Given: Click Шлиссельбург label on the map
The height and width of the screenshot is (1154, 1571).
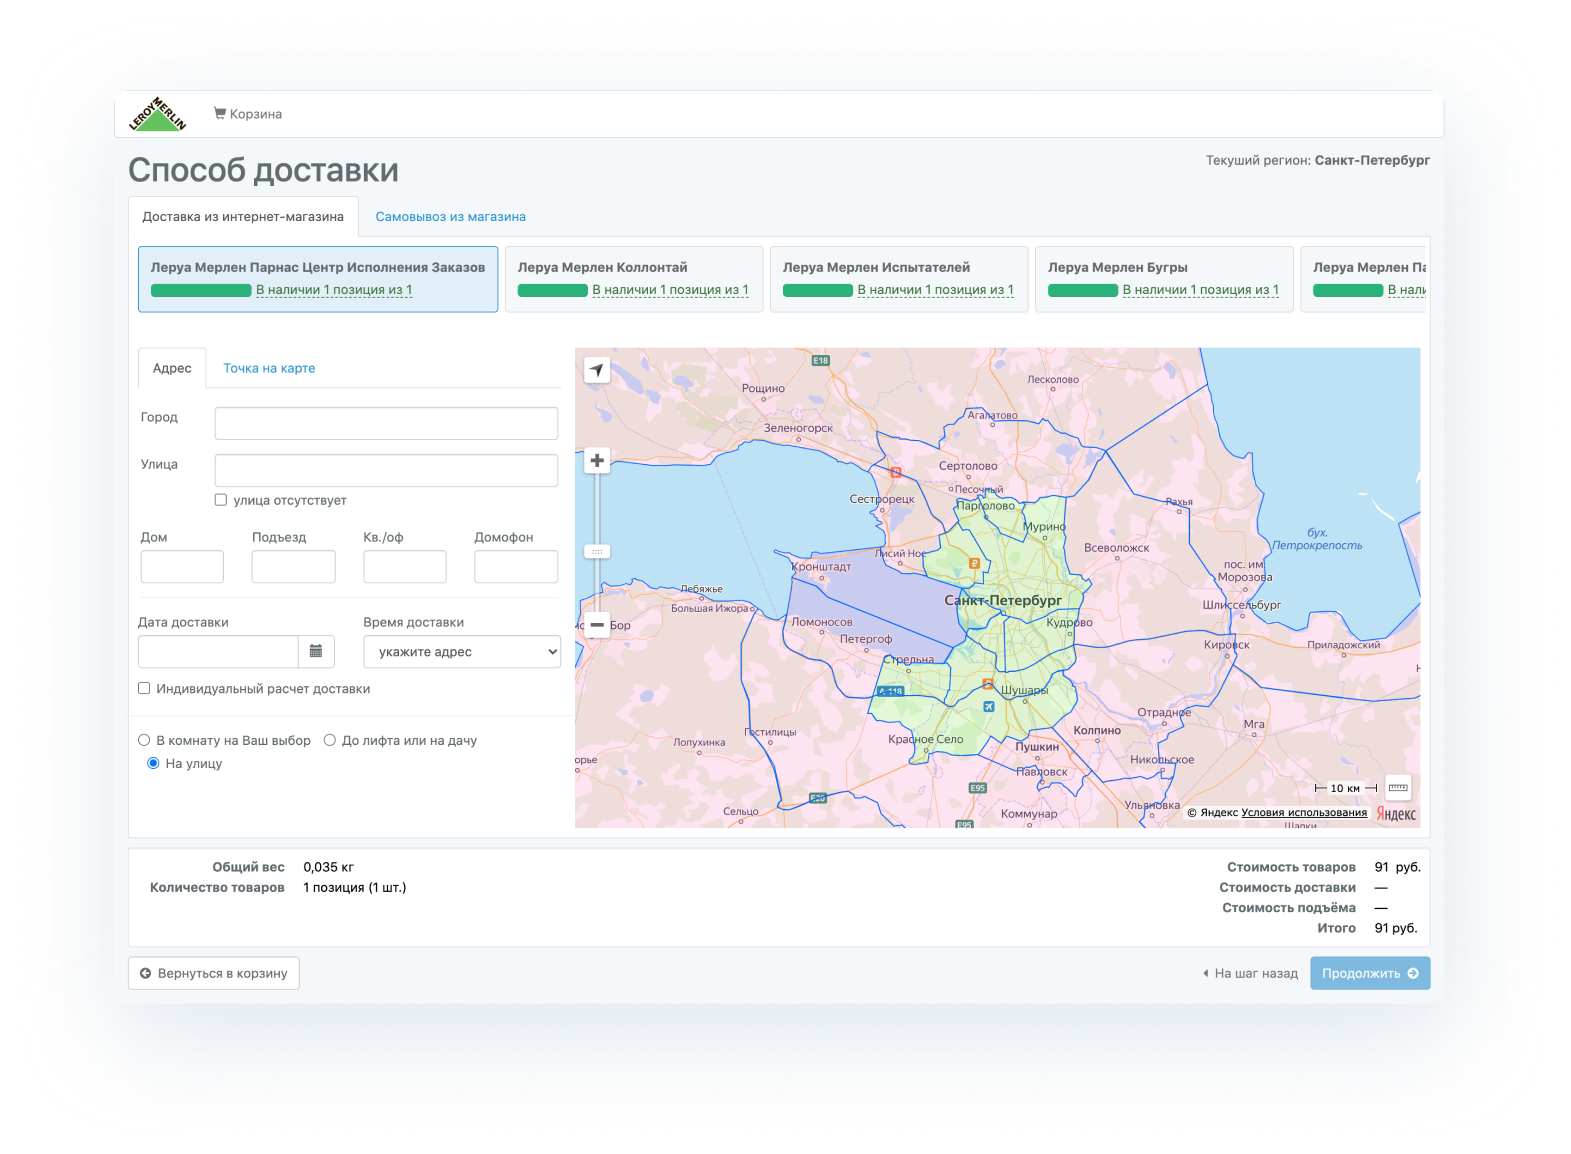Looking at the screenshot, I should pyautogui.click(x=1241, y=605).
